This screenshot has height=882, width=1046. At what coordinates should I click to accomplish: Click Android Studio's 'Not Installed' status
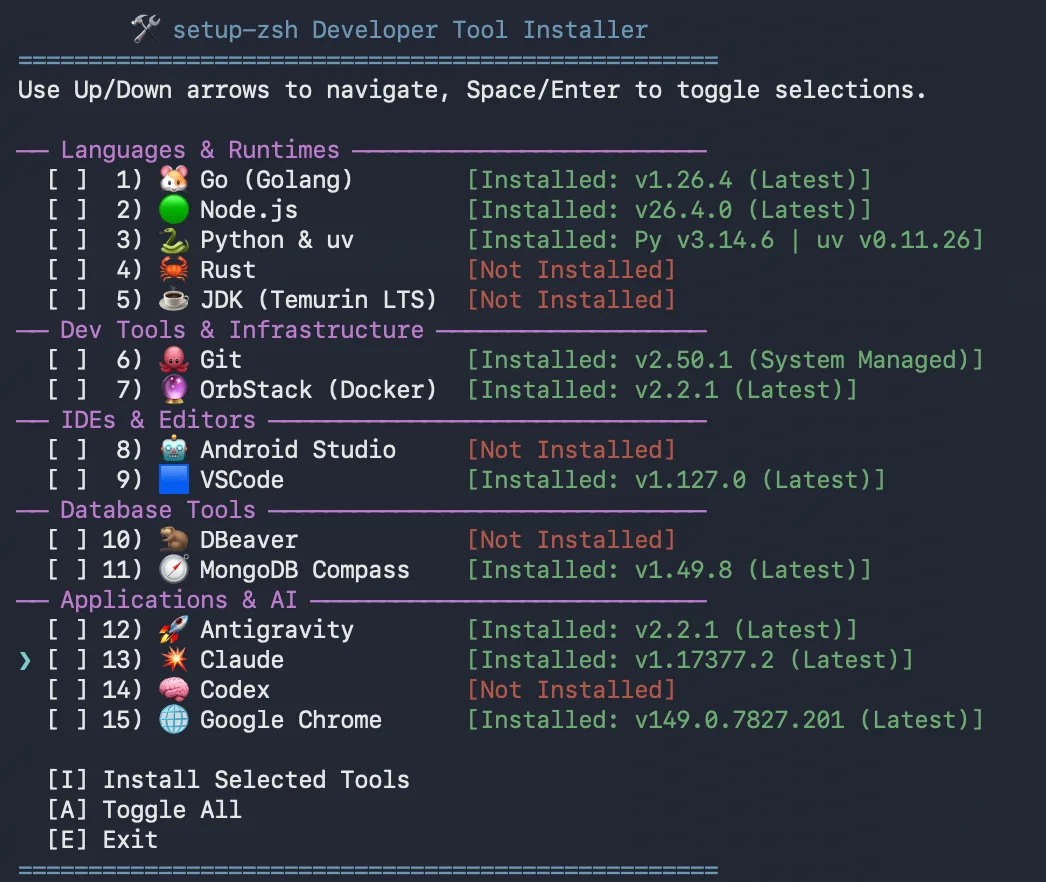(572, 450)
